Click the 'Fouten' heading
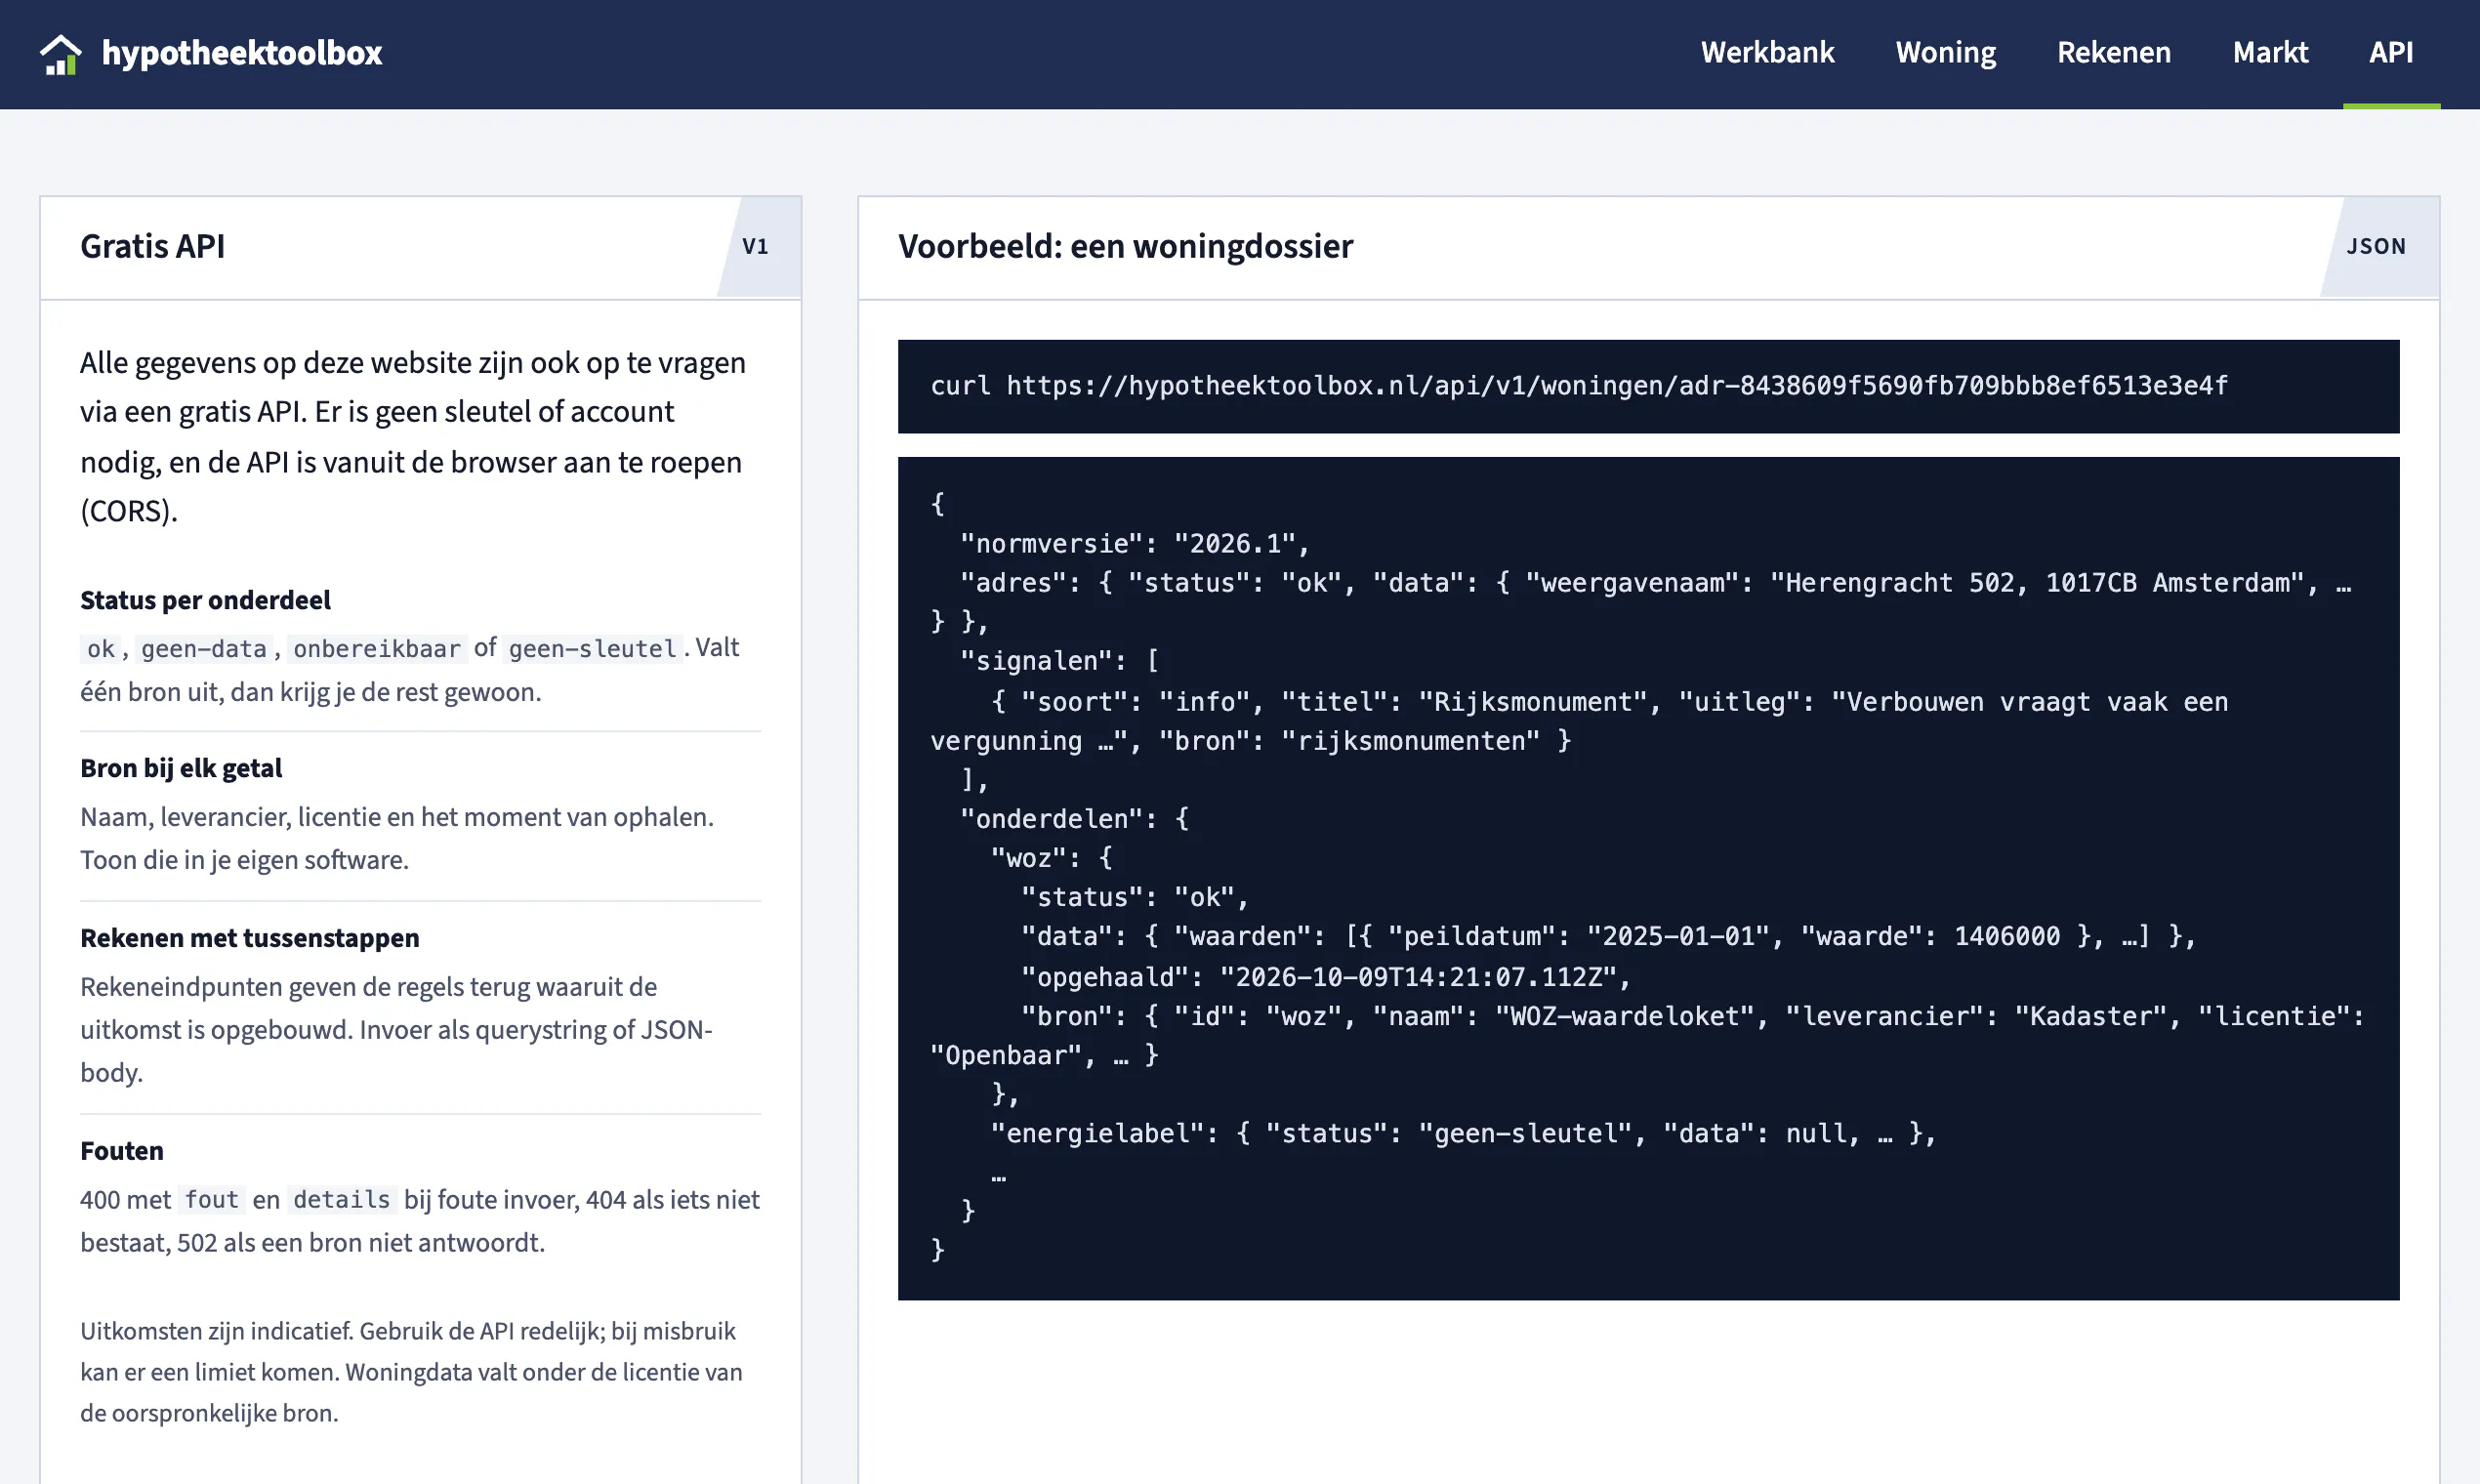2480x1484 pixels. (122, 1151)
